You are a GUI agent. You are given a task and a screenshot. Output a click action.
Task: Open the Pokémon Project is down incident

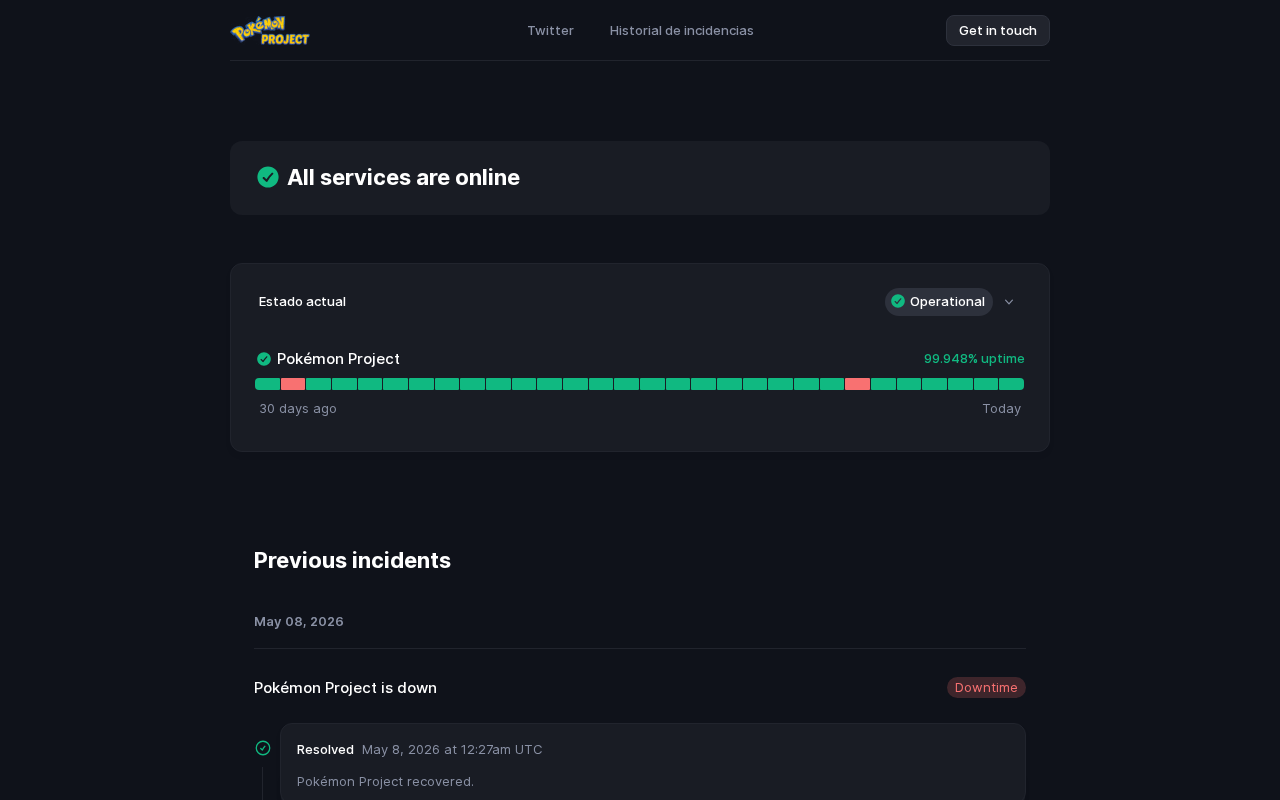tap(345, 687)
